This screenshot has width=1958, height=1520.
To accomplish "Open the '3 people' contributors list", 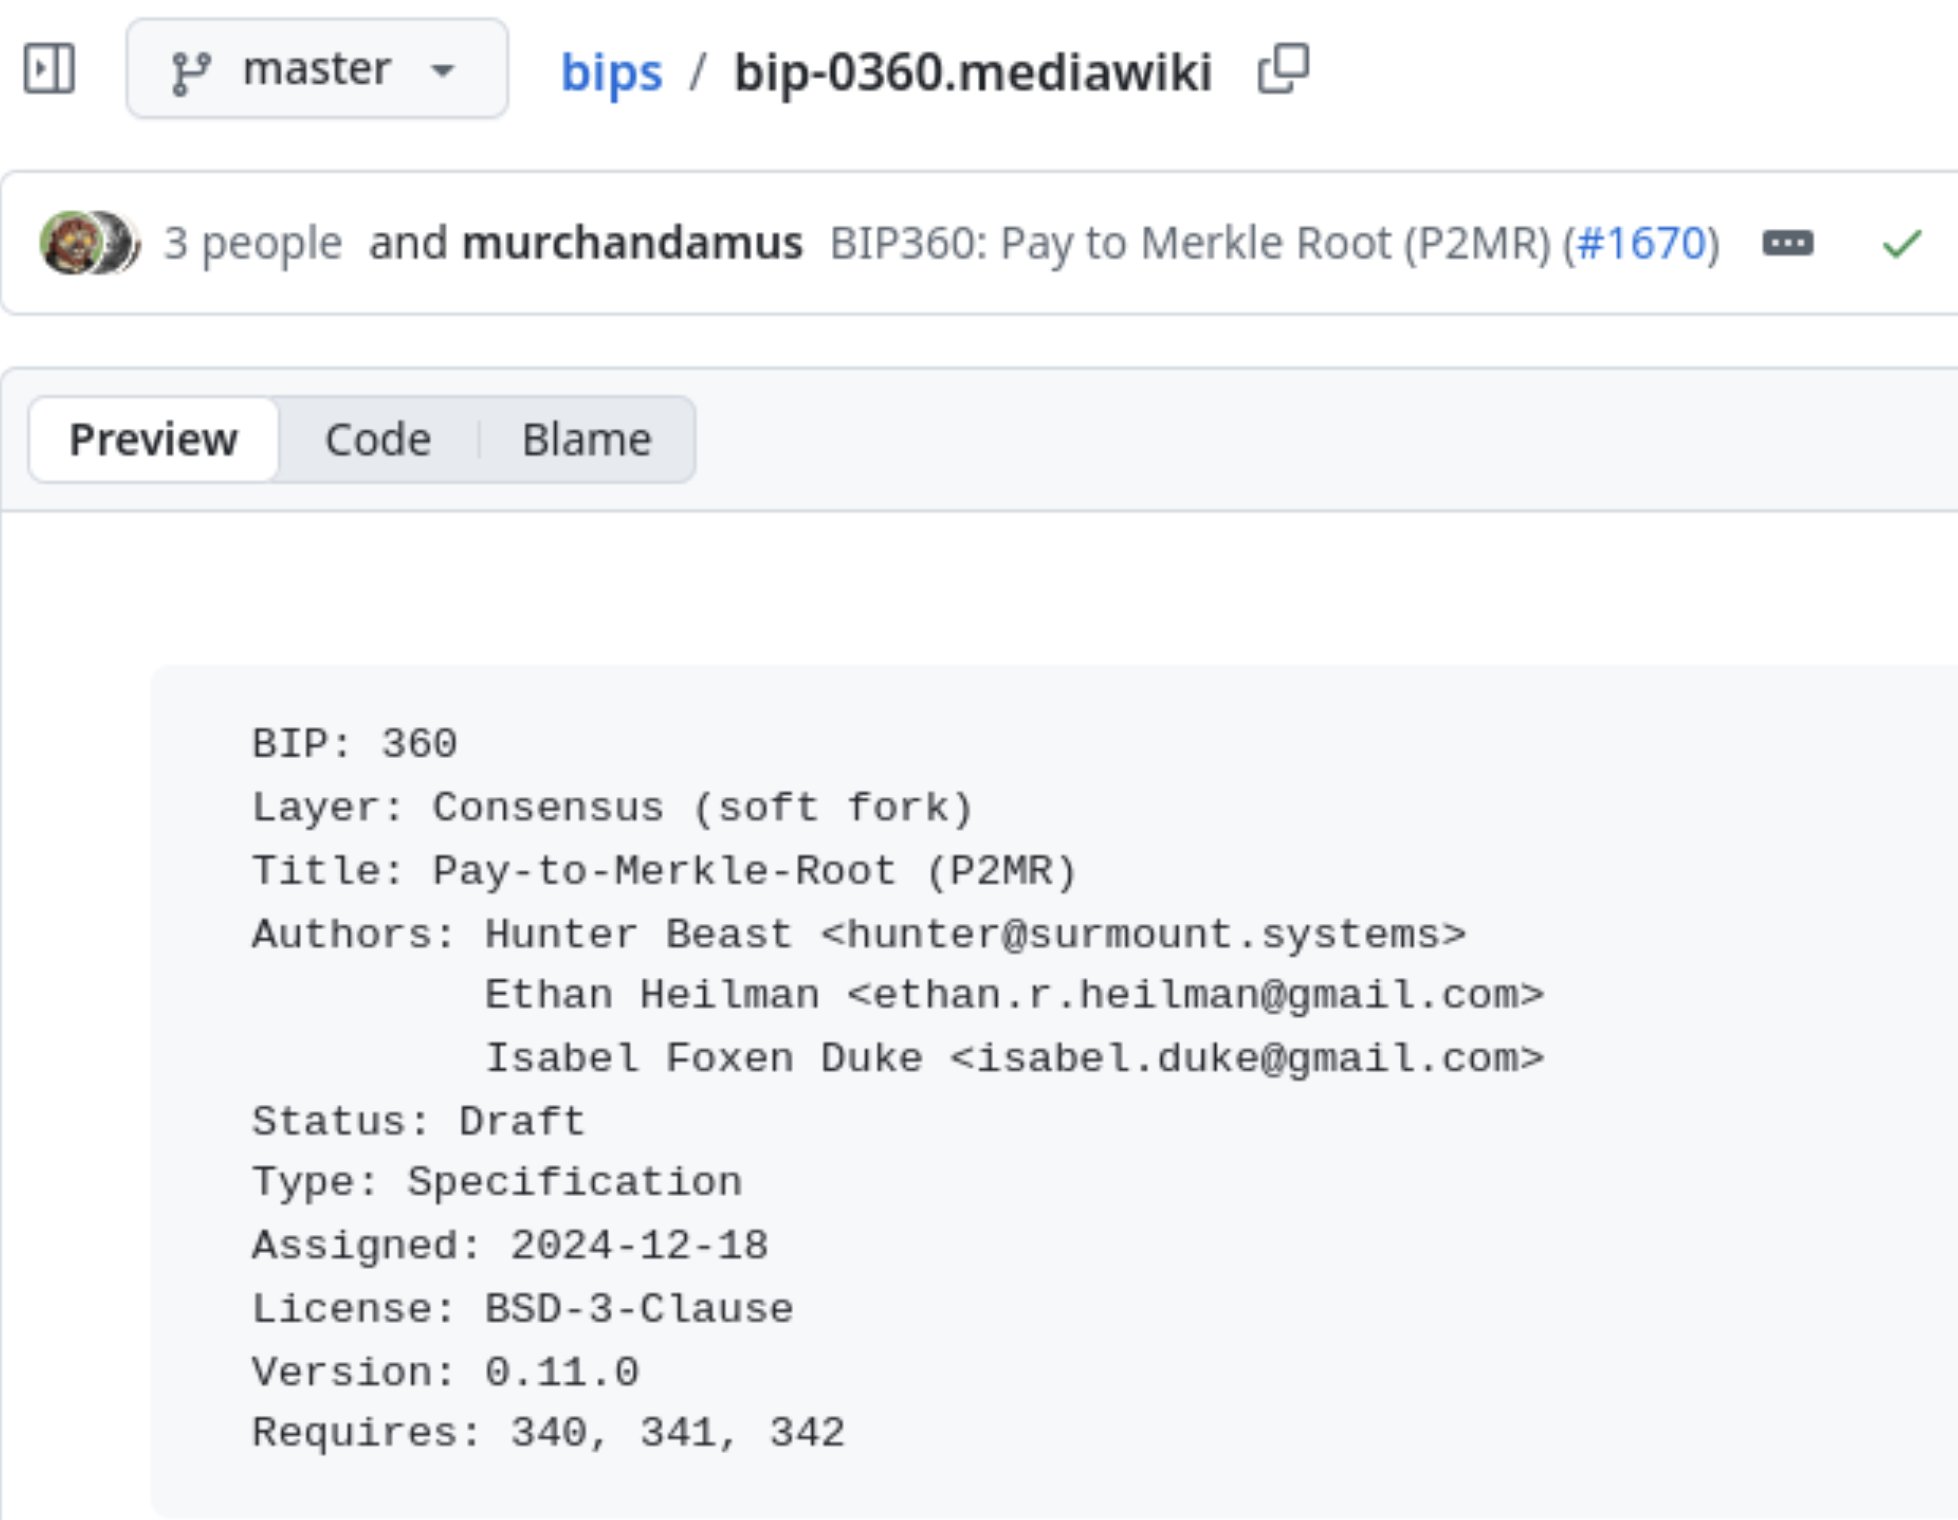I will pyautogui.click(x=253, y=243).
